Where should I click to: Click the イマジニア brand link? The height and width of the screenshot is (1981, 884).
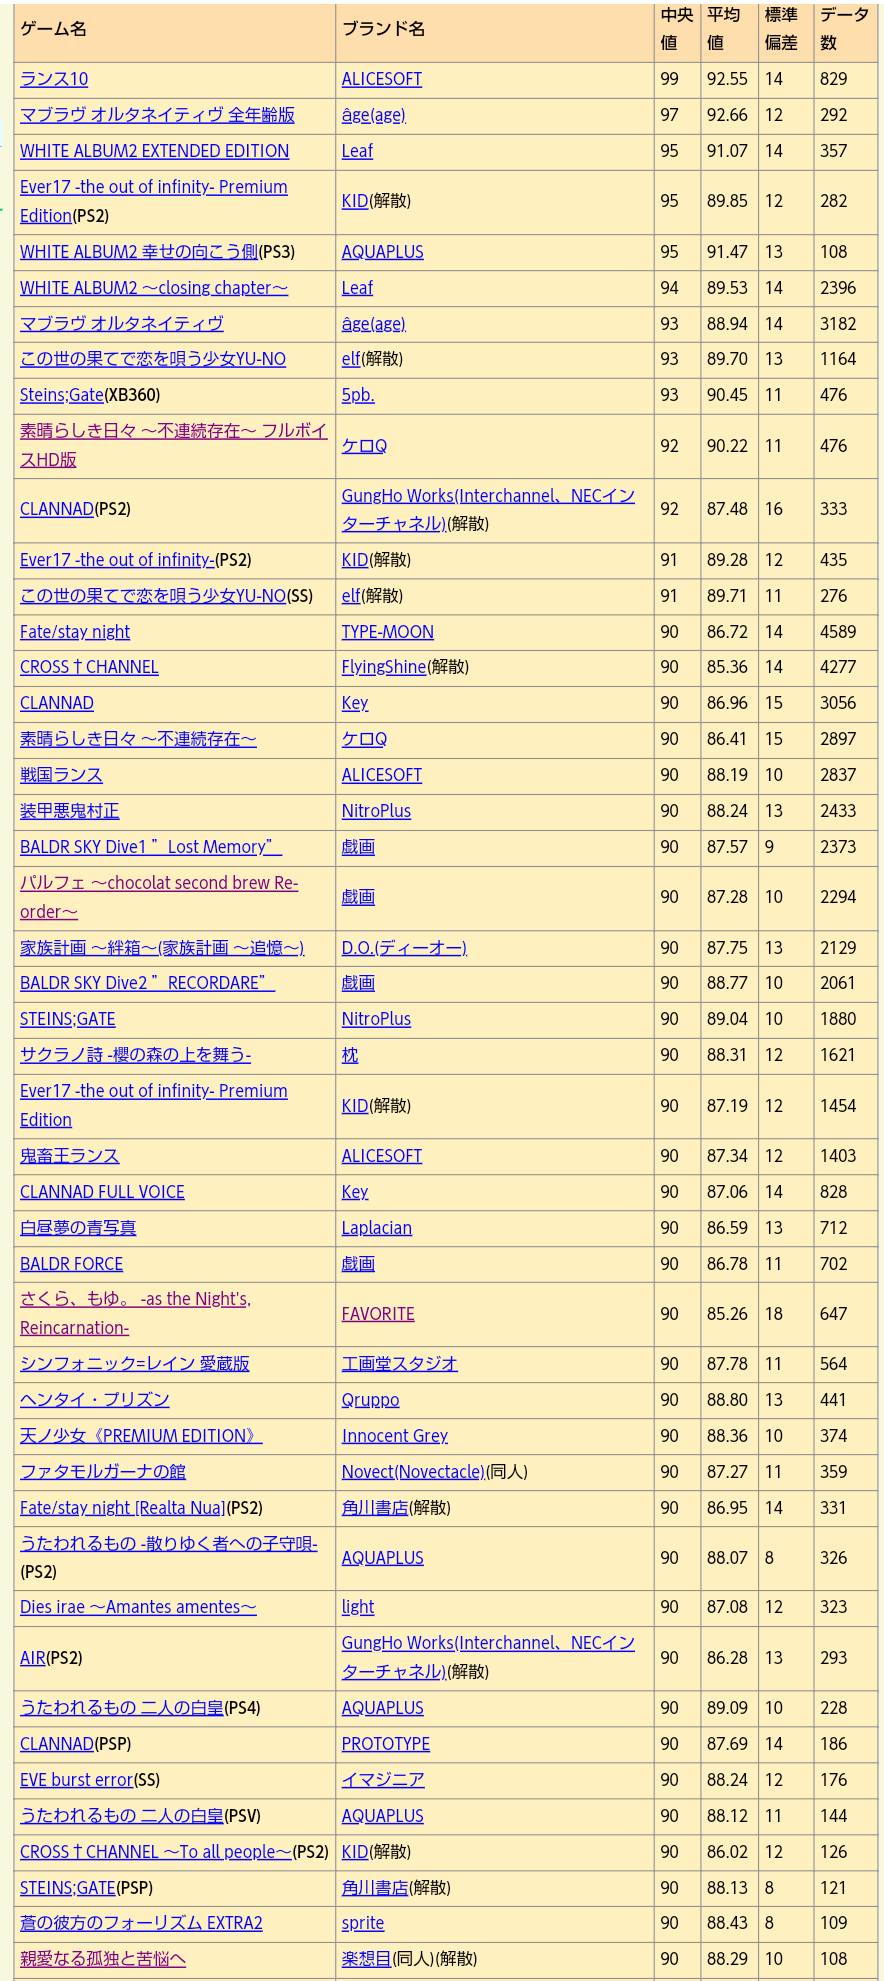tap(382, 1780)
